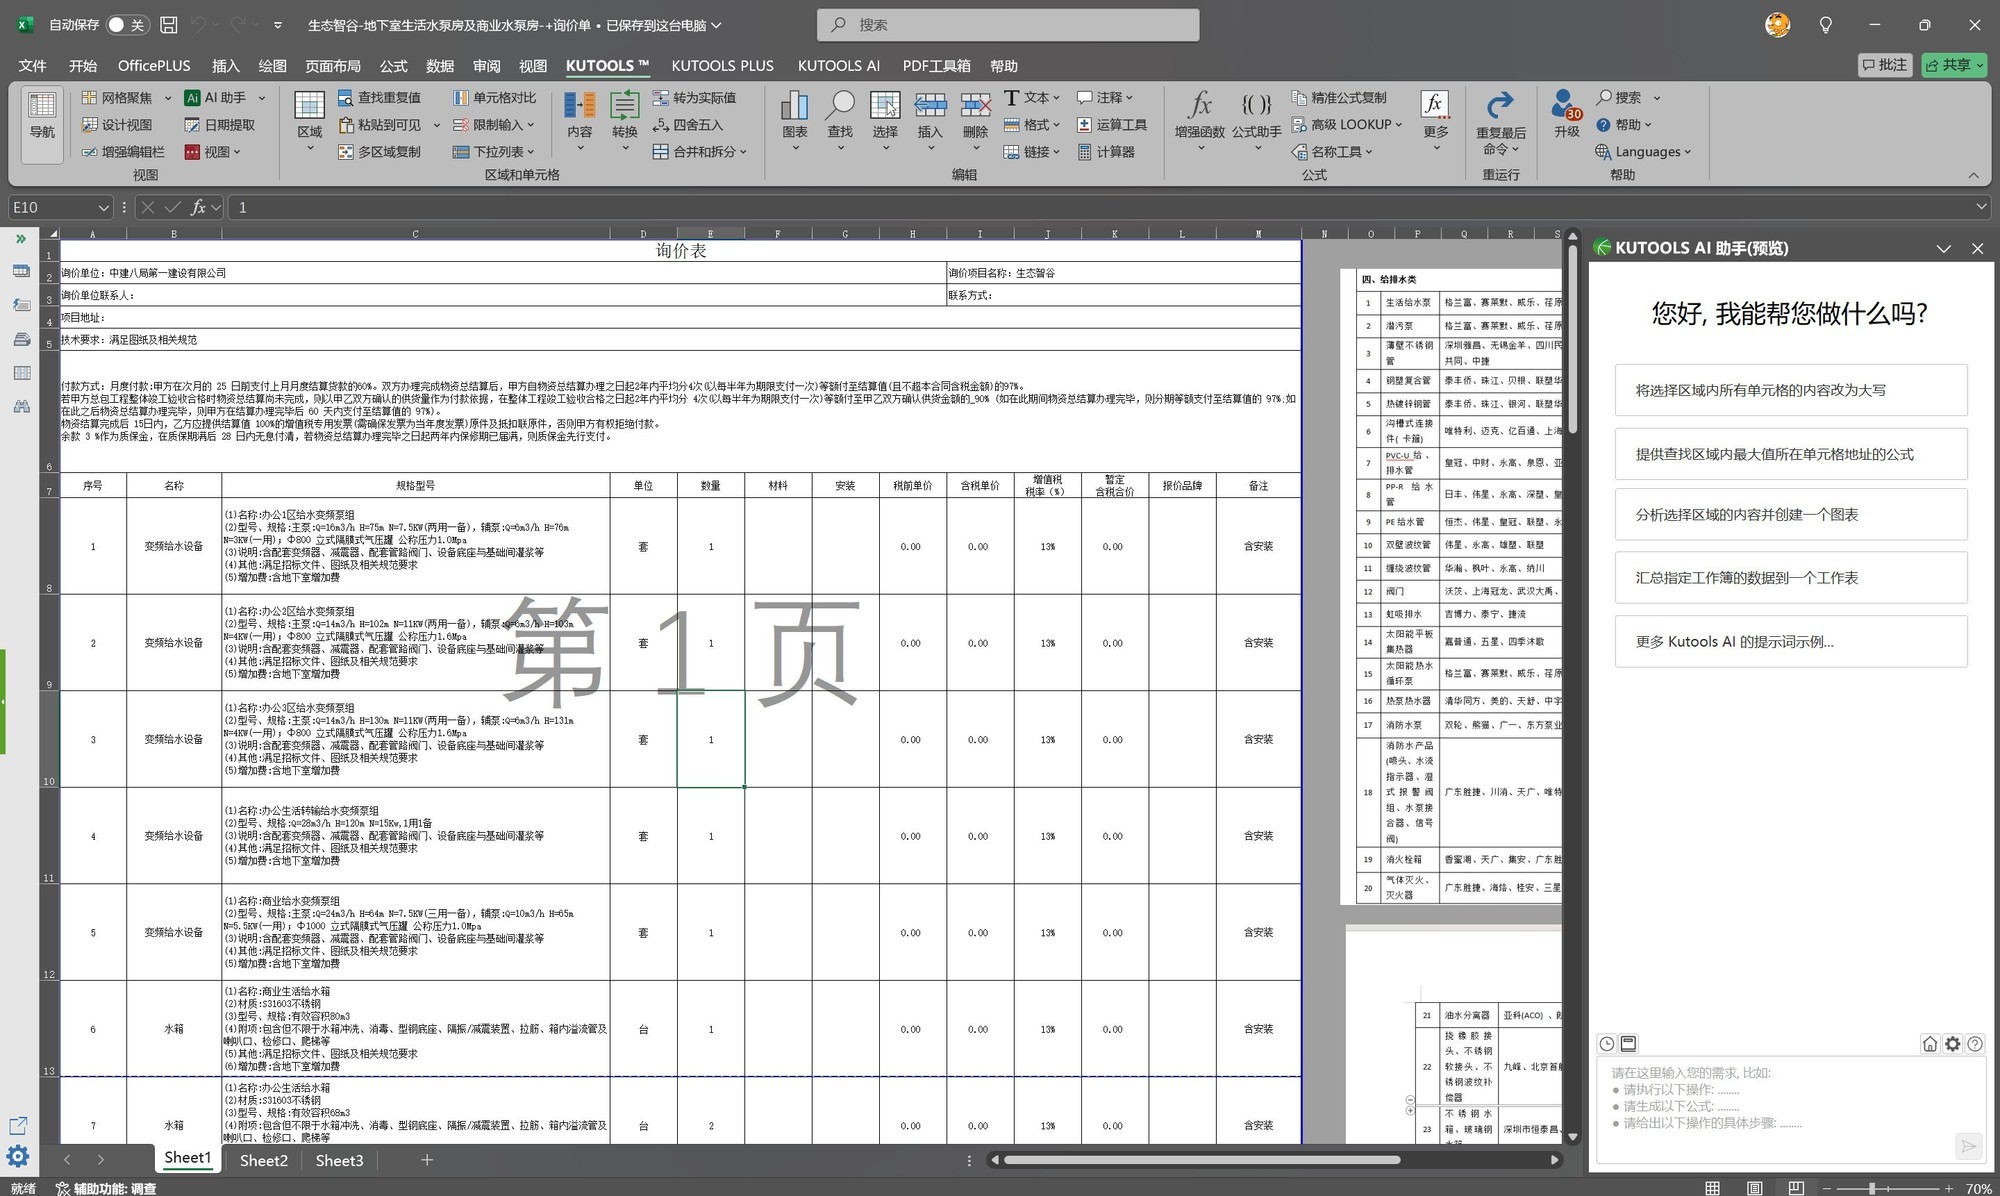Click the 共享 share button
The width and height of the screenshot is (2000, 1196).
(x=1954, y=66)
